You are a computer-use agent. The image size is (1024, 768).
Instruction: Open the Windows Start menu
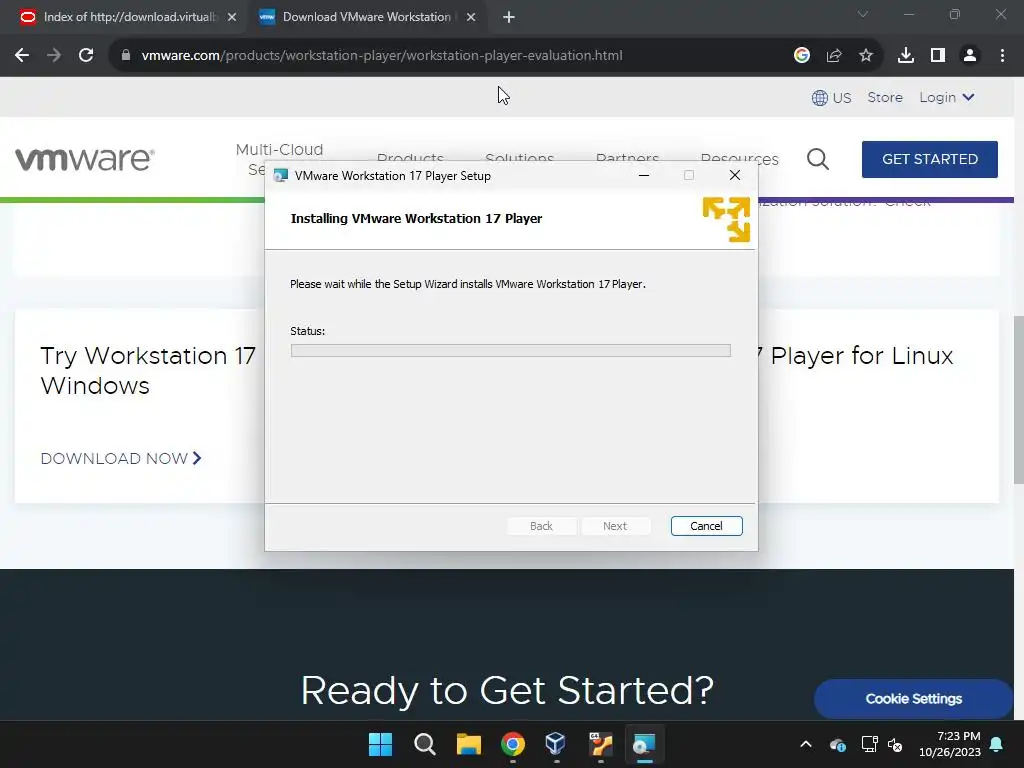pos(380,744)
